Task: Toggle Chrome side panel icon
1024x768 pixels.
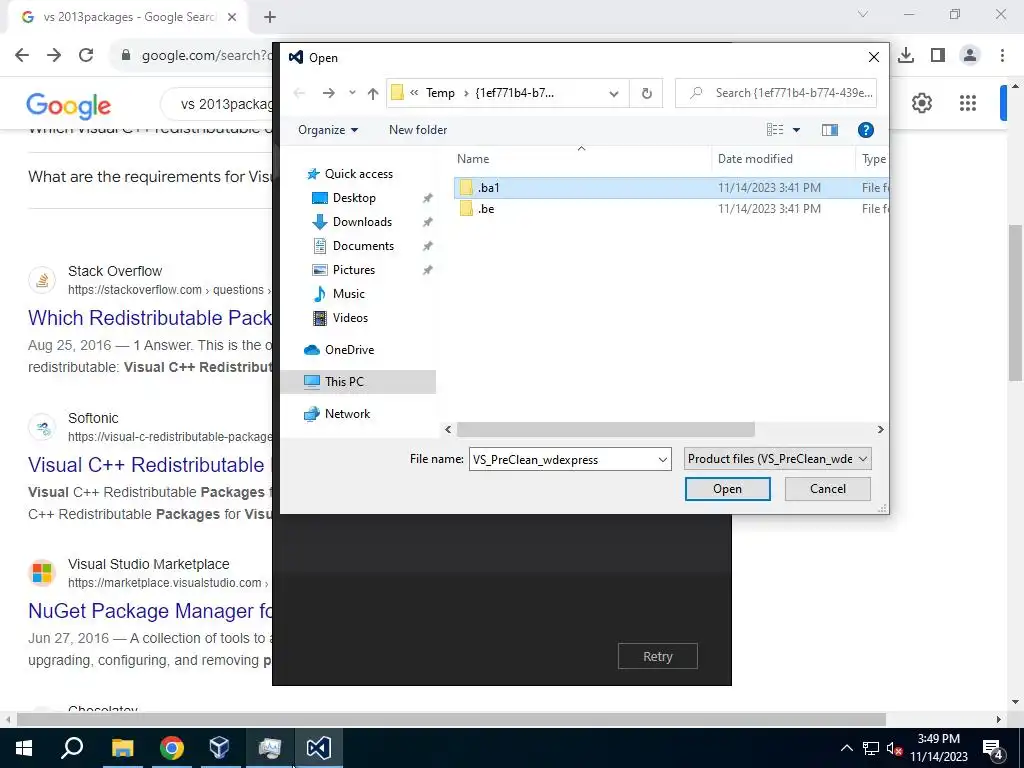Action: point(938,55)
